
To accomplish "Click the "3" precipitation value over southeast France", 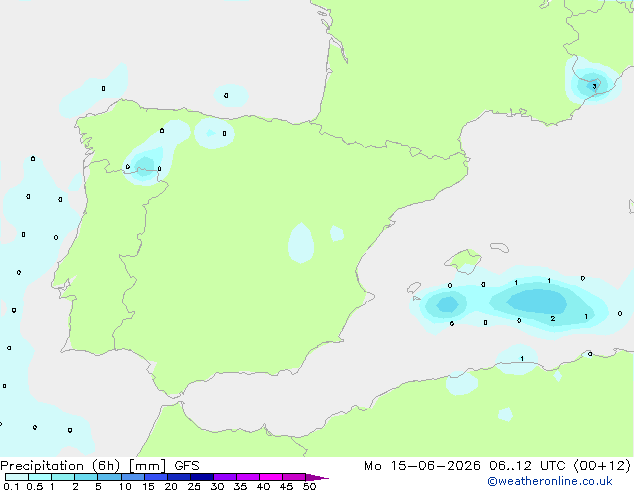I will click(594, 86).
